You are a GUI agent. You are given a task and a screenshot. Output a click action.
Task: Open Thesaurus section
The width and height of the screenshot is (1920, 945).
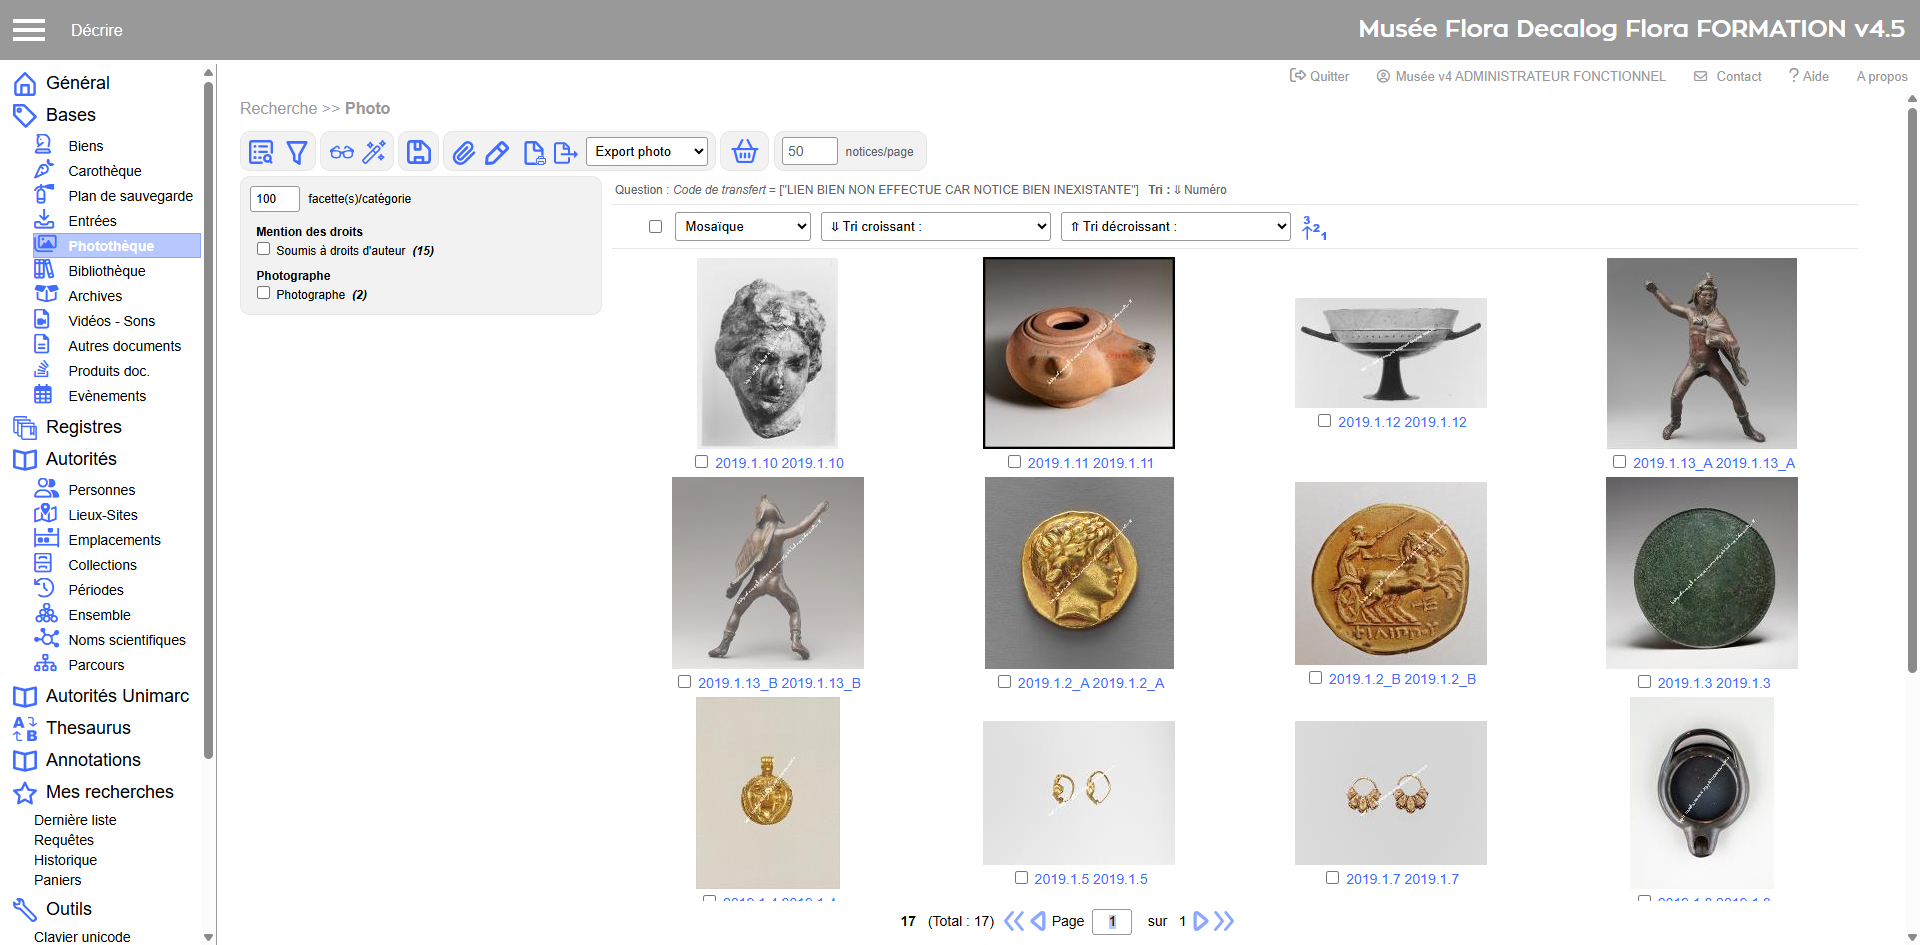click(x=88, y=728)
